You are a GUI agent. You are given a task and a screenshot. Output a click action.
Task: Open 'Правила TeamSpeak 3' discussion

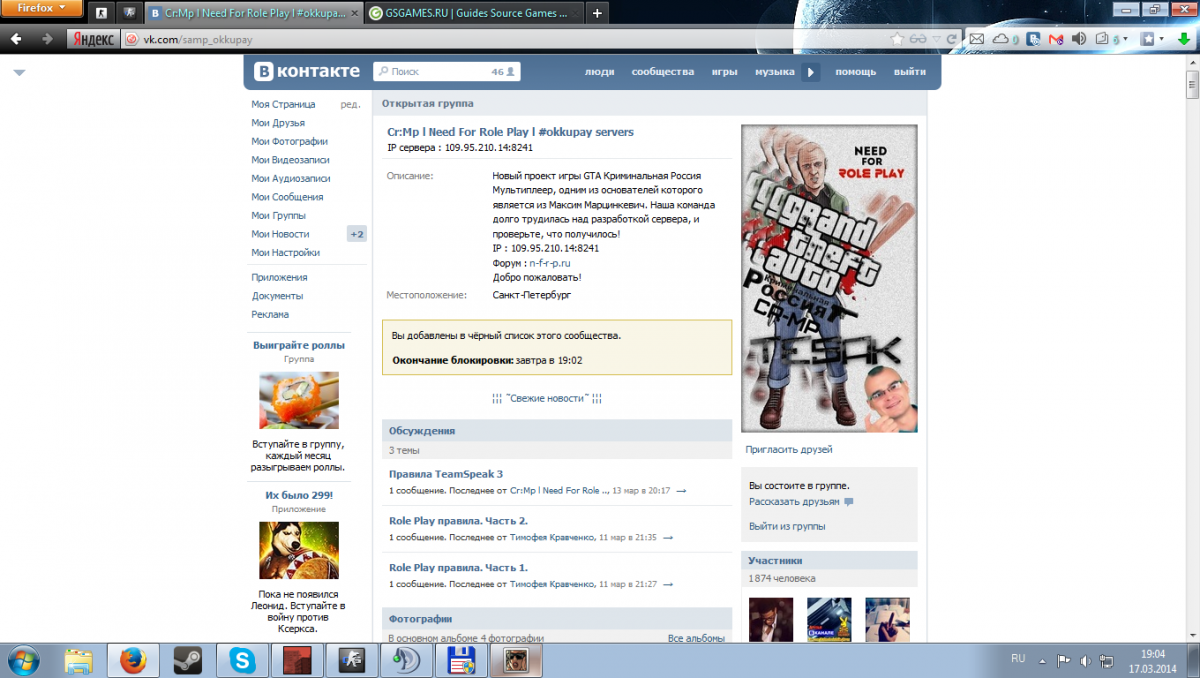446,474
